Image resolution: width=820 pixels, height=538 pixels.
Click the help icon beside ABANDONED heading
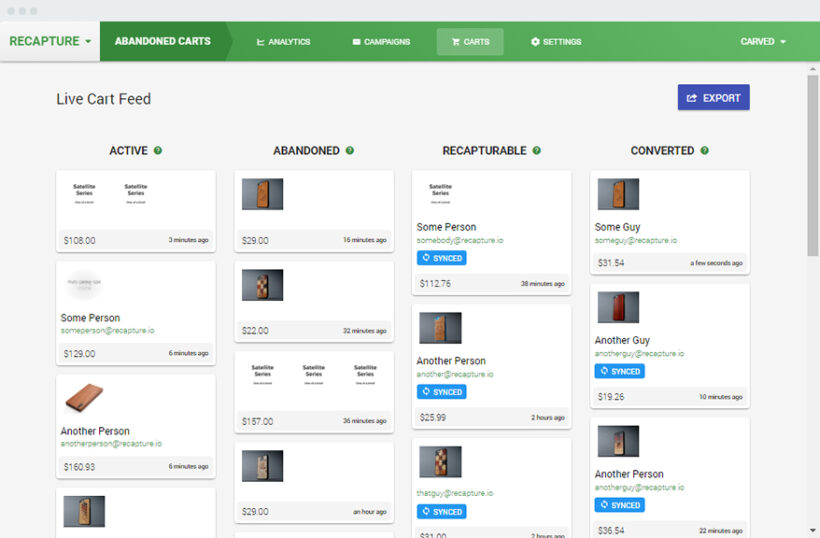(x=349, y=151)
